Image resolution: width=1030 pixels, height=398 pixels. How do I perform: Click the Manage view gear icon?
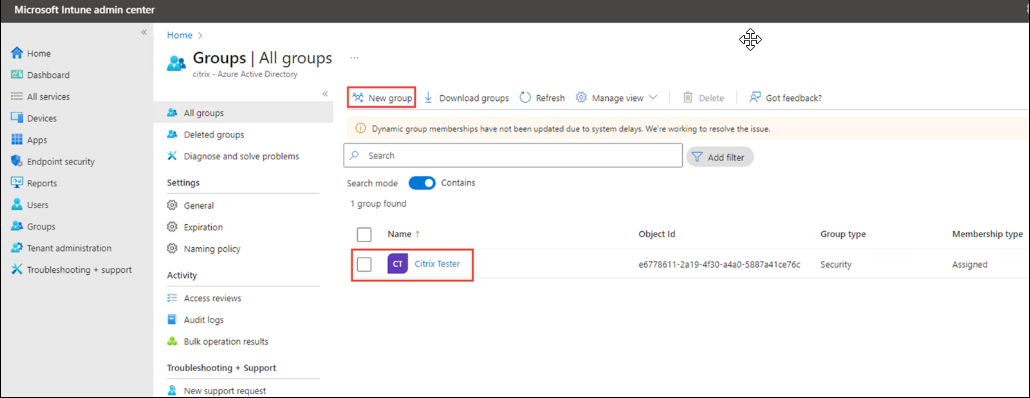[x=581, y=98]
